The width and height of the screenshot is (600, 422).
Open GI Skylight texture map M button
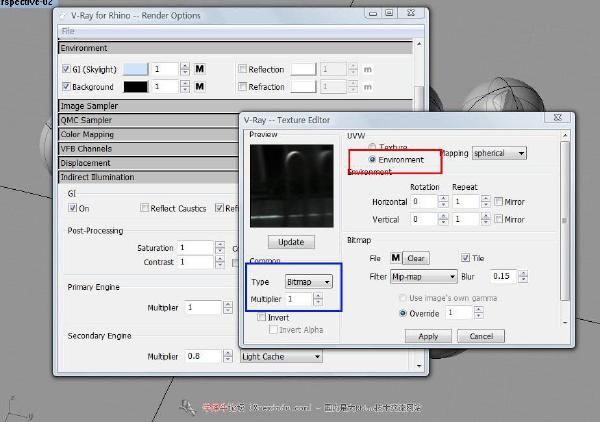199,69
